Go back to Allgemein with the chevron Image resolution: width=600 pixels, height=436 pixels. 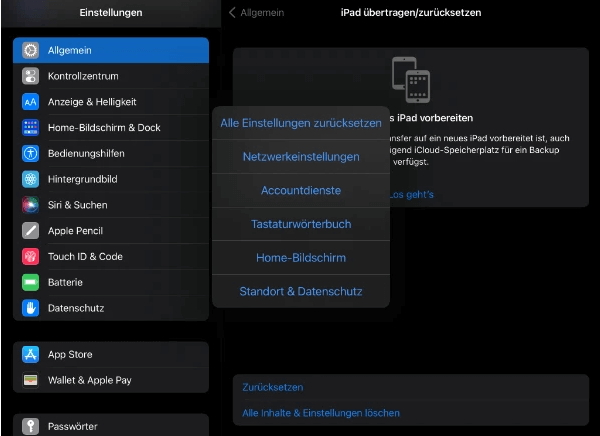click(233, 13)
